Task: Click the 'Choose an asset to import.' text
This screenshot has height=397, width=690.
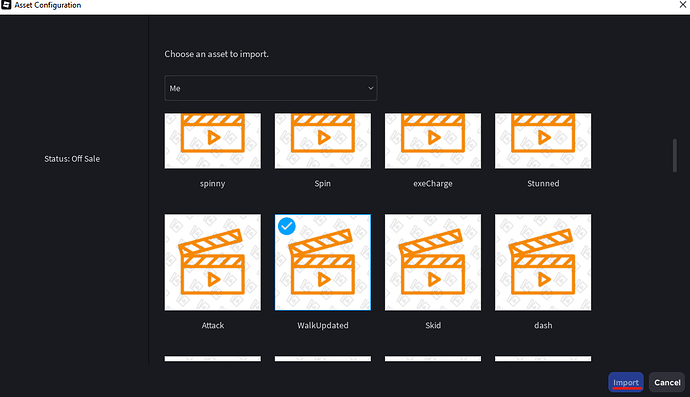Action: tap(216, 54)
